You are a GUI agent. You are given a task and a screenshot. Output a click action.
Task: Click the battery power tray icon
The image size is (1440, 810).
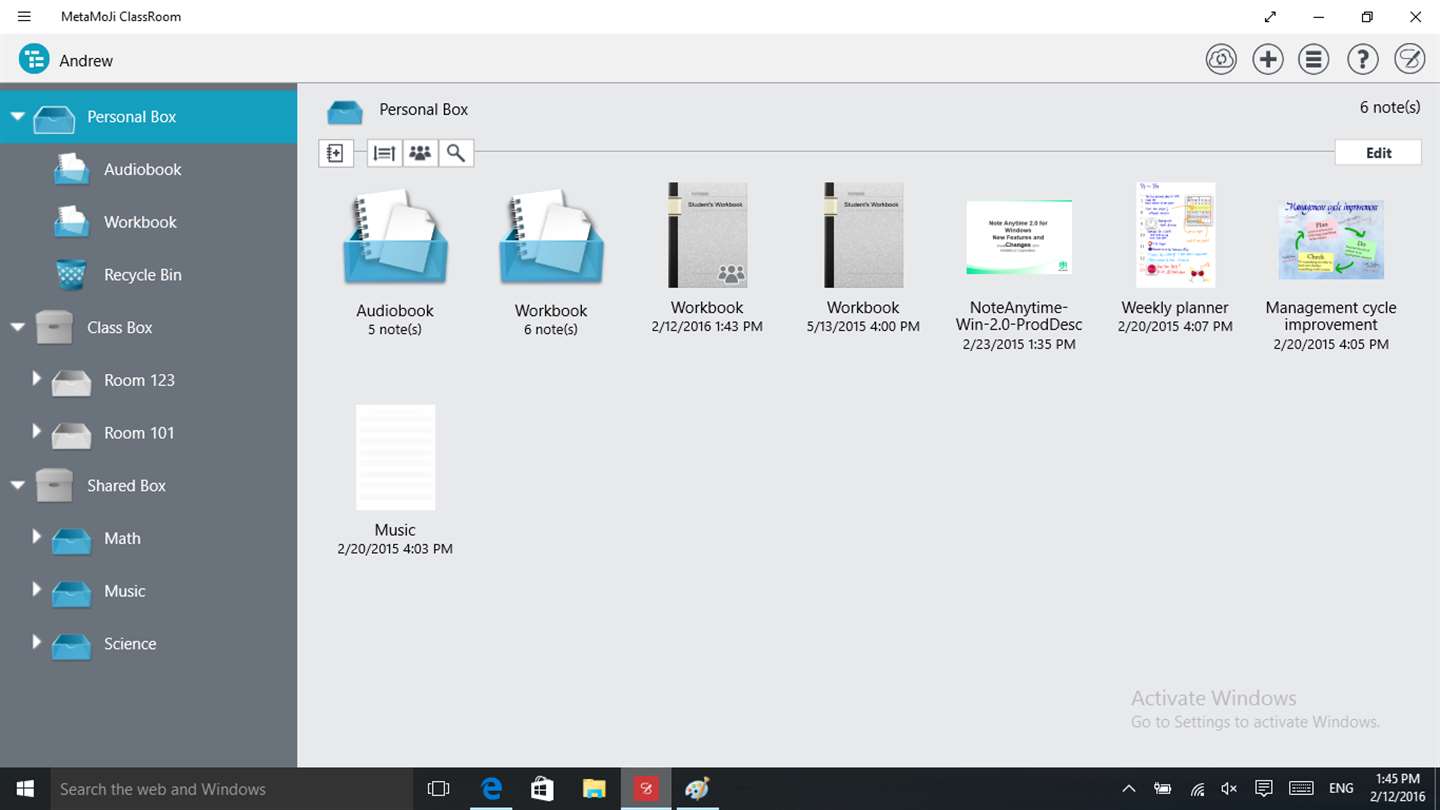pos(1162,789)
